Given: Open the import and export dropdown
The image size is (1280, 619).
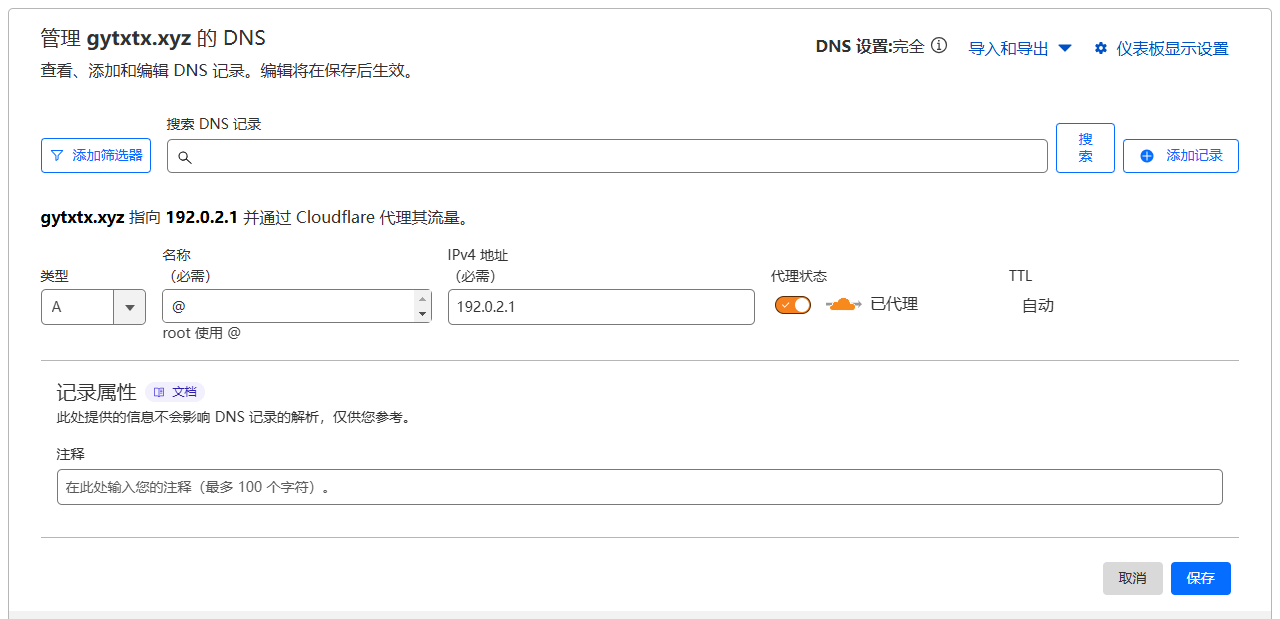Looking at the screenshot, I should (1020, 48).
